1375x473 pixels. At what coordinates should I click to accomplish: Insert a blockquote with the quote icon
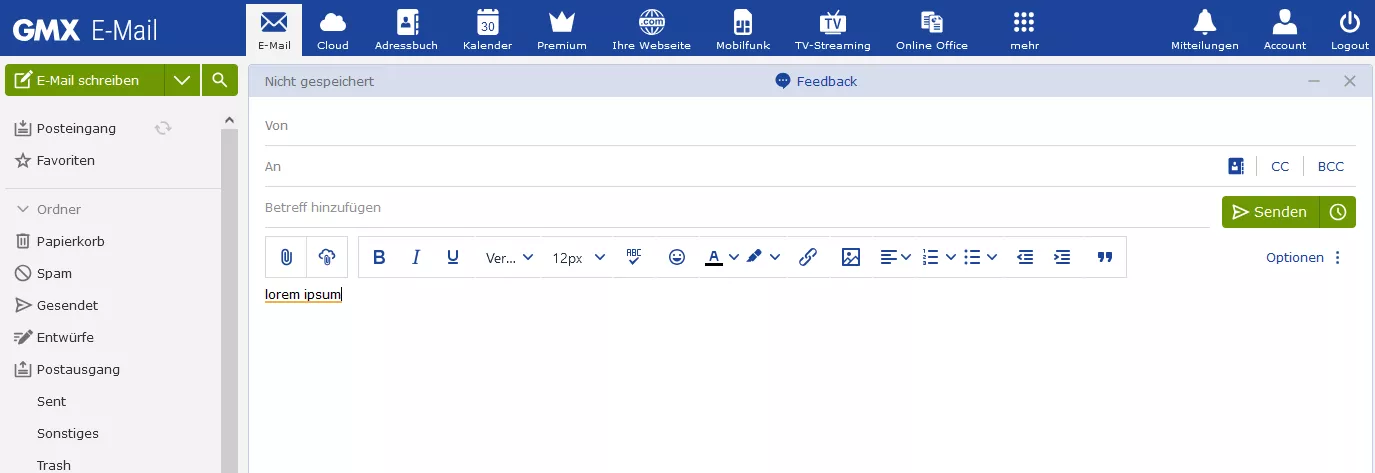(x=1105, y=257)
